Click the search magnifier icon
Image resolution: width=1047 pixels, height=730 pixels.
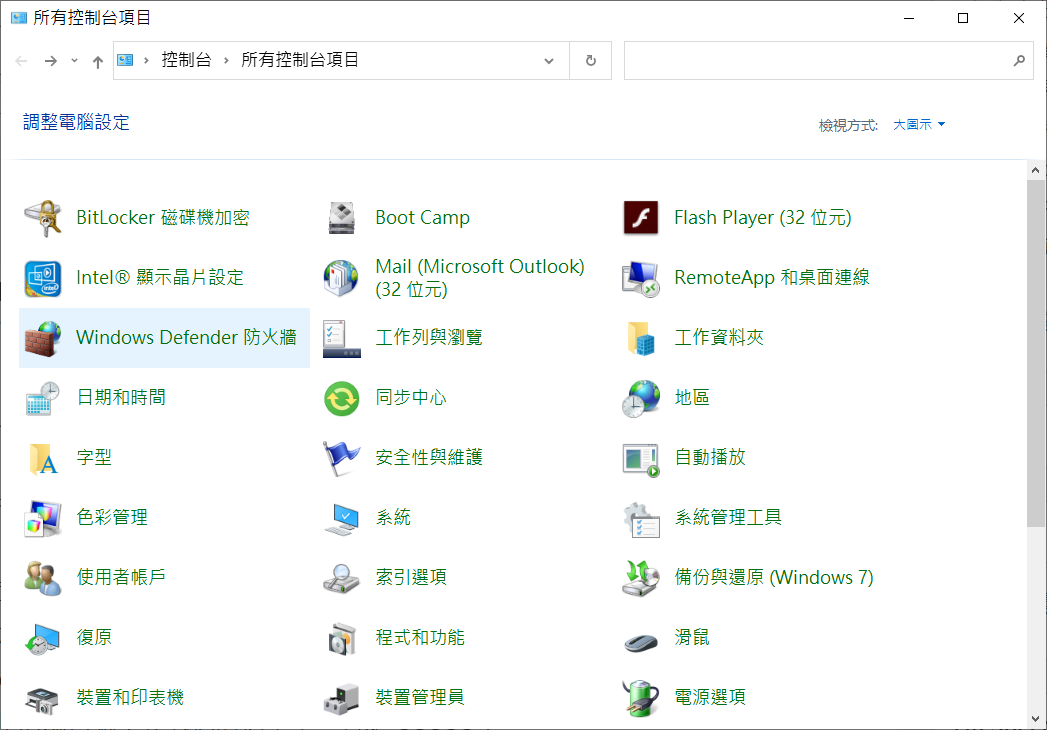(x=1019, y=61)
